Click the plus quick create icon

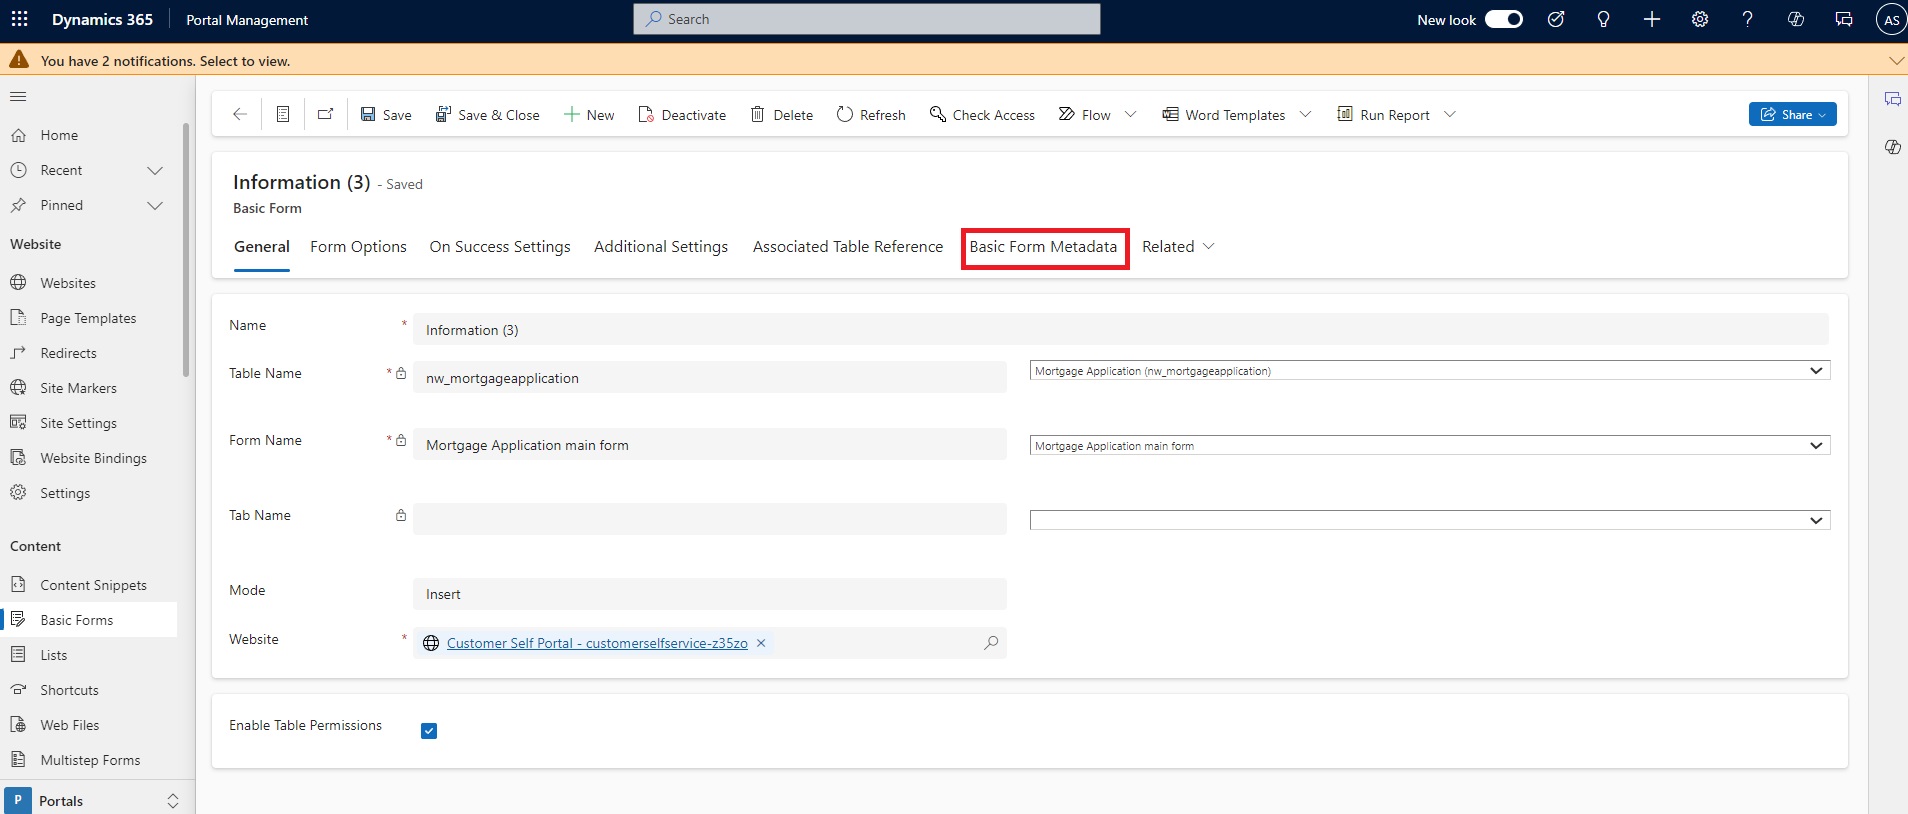point(1651,19)
